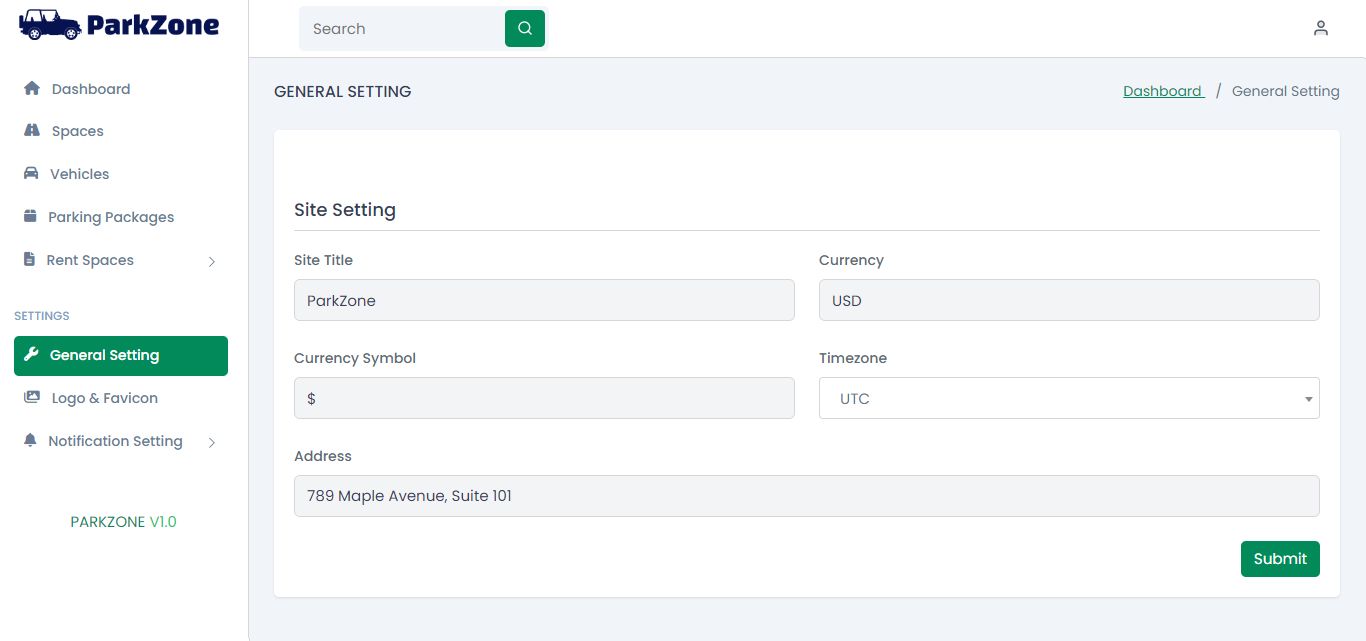This screenshot has width=1366, height=641.
Task: Click the Spaces road icon
Action: tap(31, 131)
